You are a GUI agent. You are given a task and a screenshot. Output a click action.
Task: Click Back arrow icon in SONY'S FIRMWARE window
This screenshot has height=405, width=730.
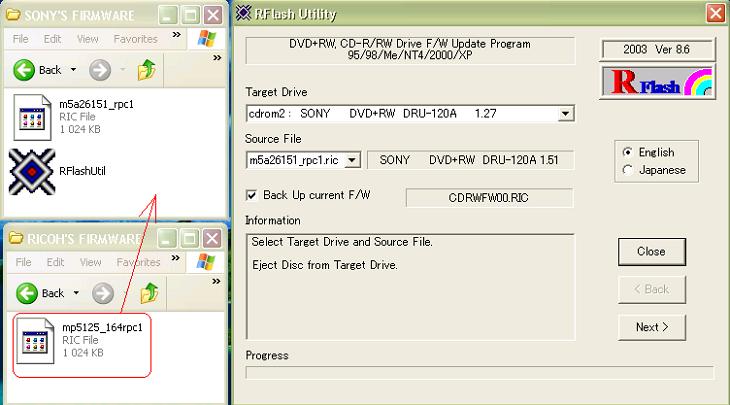click(24, 70)
